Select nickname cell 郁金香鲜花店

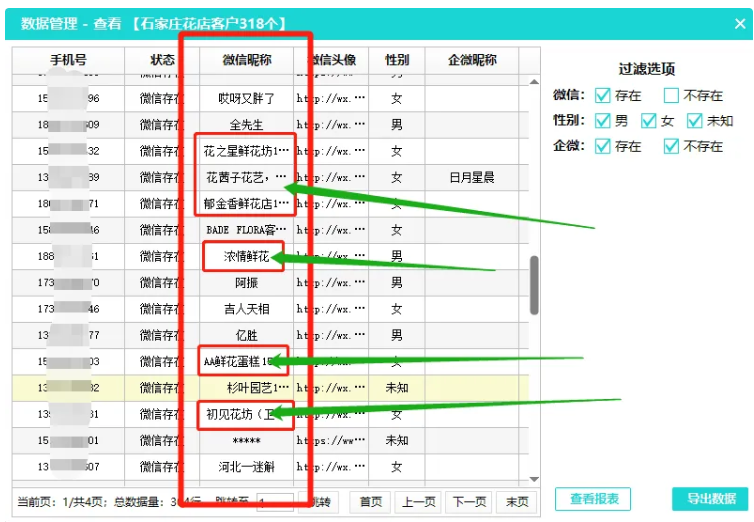pos(247,204)
